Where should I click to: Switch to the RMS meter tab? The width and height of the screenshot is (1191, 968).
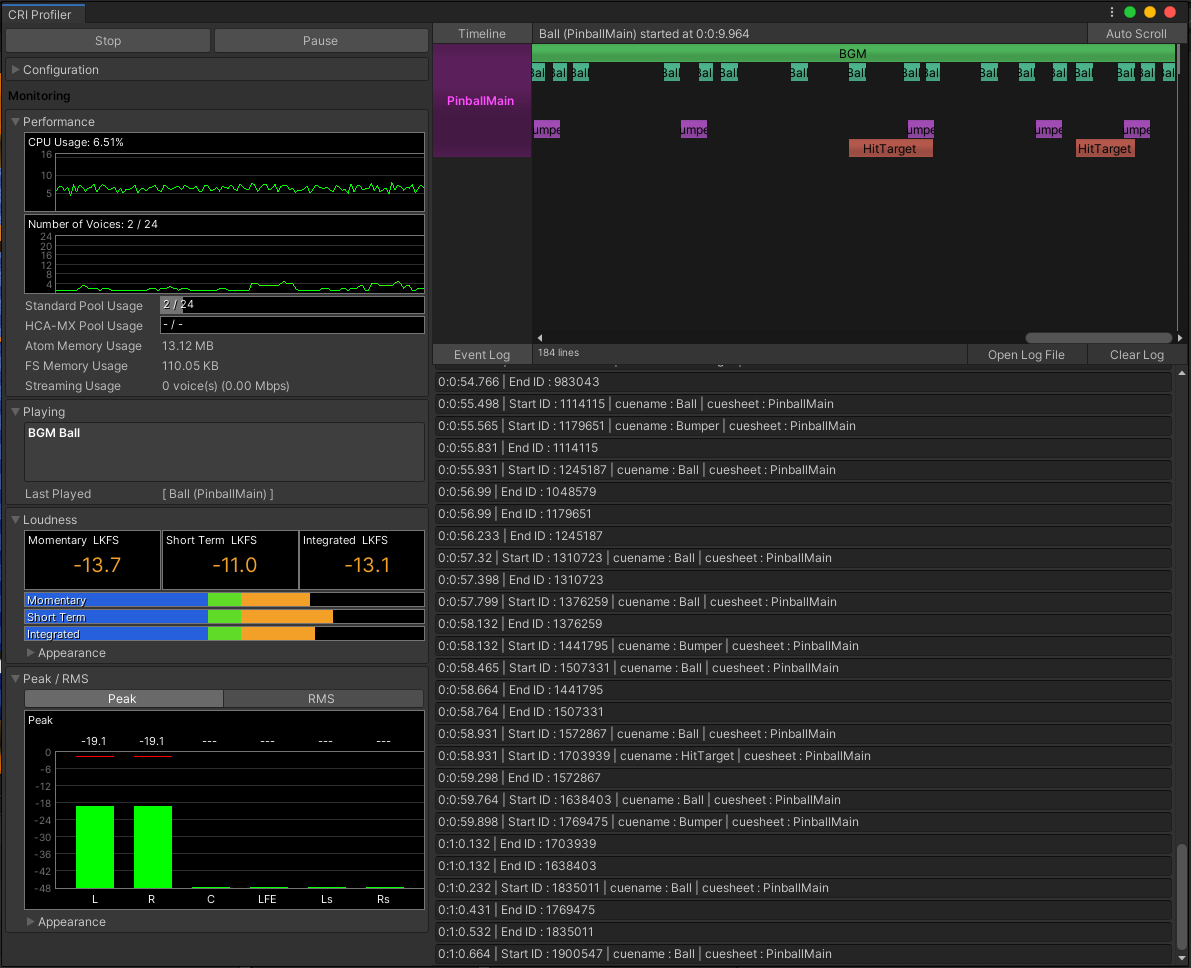[x=322, y=697]
